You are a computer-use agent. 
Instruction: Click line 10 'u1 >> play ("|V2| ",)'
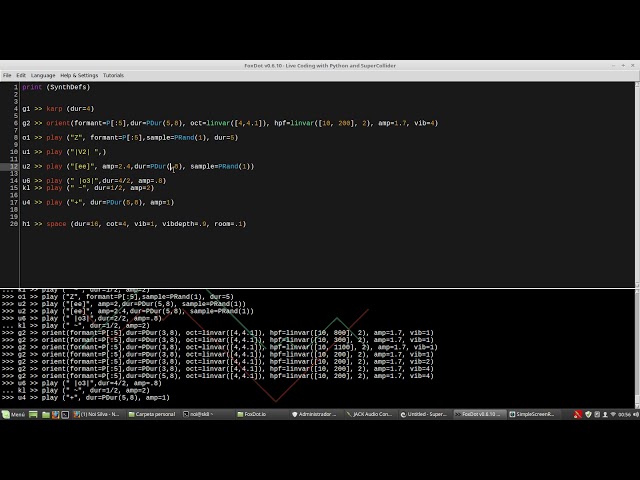[64, 152]
